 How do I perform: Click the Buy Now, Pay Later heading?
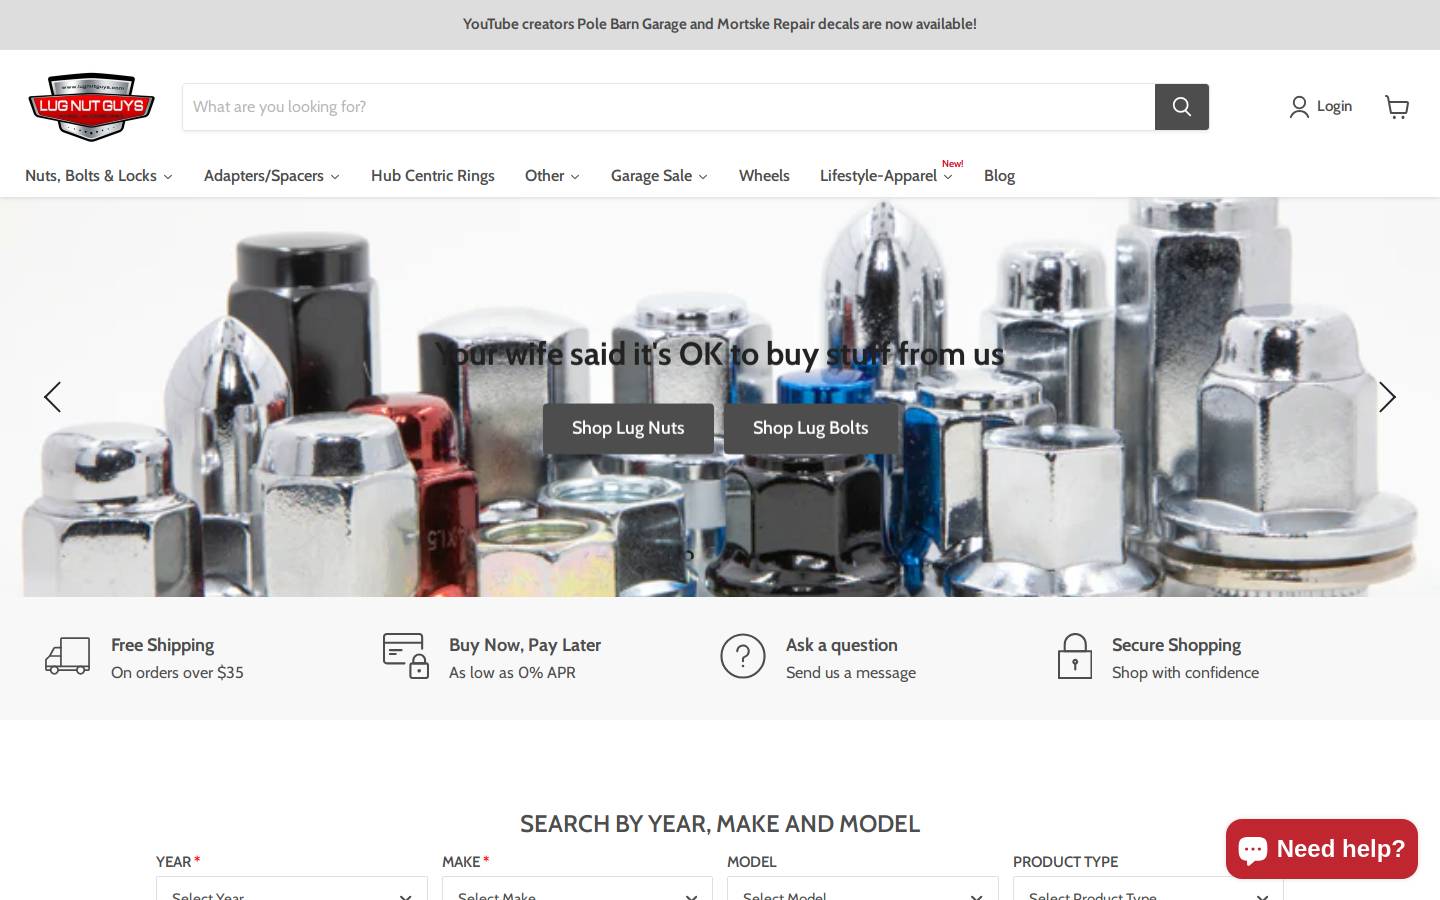point(525,645)
